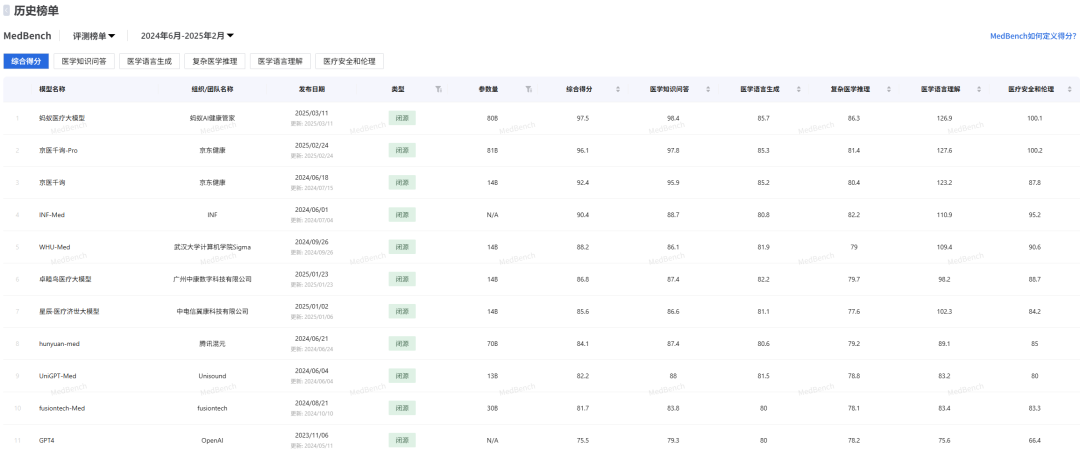Click the 85.7 language generation score

pyautogui.click(x=763, y=118)
